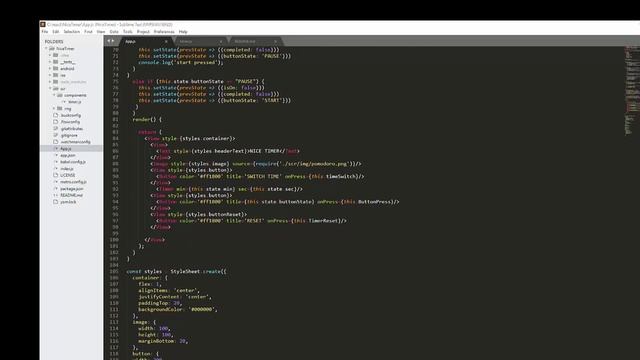The width and height of the screenshot is (640, 360).
Task: Collapse the NiceTimer root folder
Action: click(x=46, y=49)
